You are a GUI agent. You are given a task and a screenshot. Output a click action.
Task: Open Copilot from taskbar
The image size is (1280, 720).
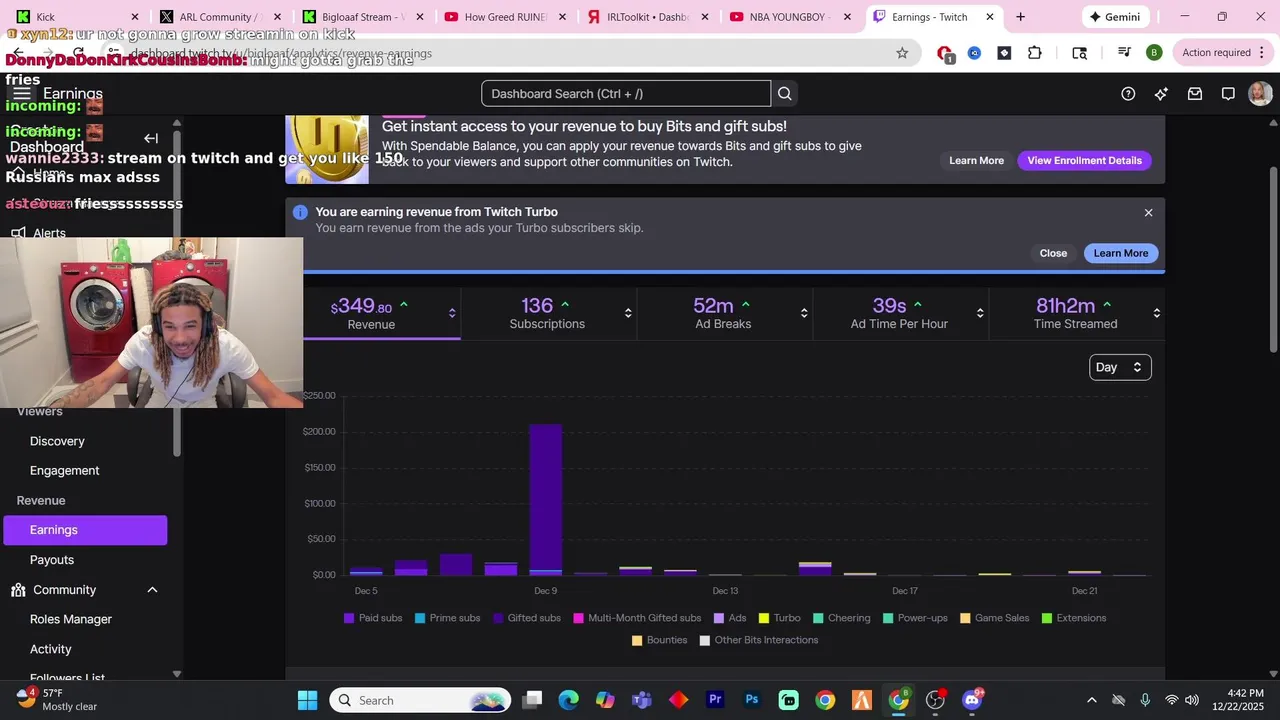605,700
